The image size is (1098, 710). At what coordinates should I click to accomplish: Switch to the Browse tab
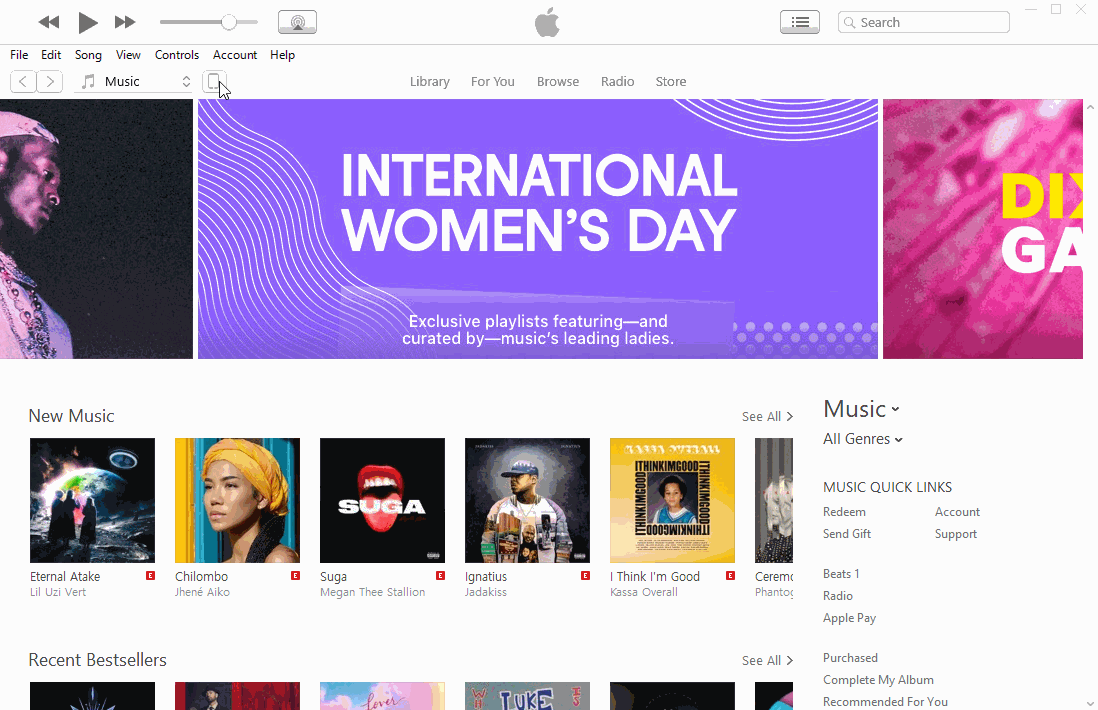pos(557,81)
